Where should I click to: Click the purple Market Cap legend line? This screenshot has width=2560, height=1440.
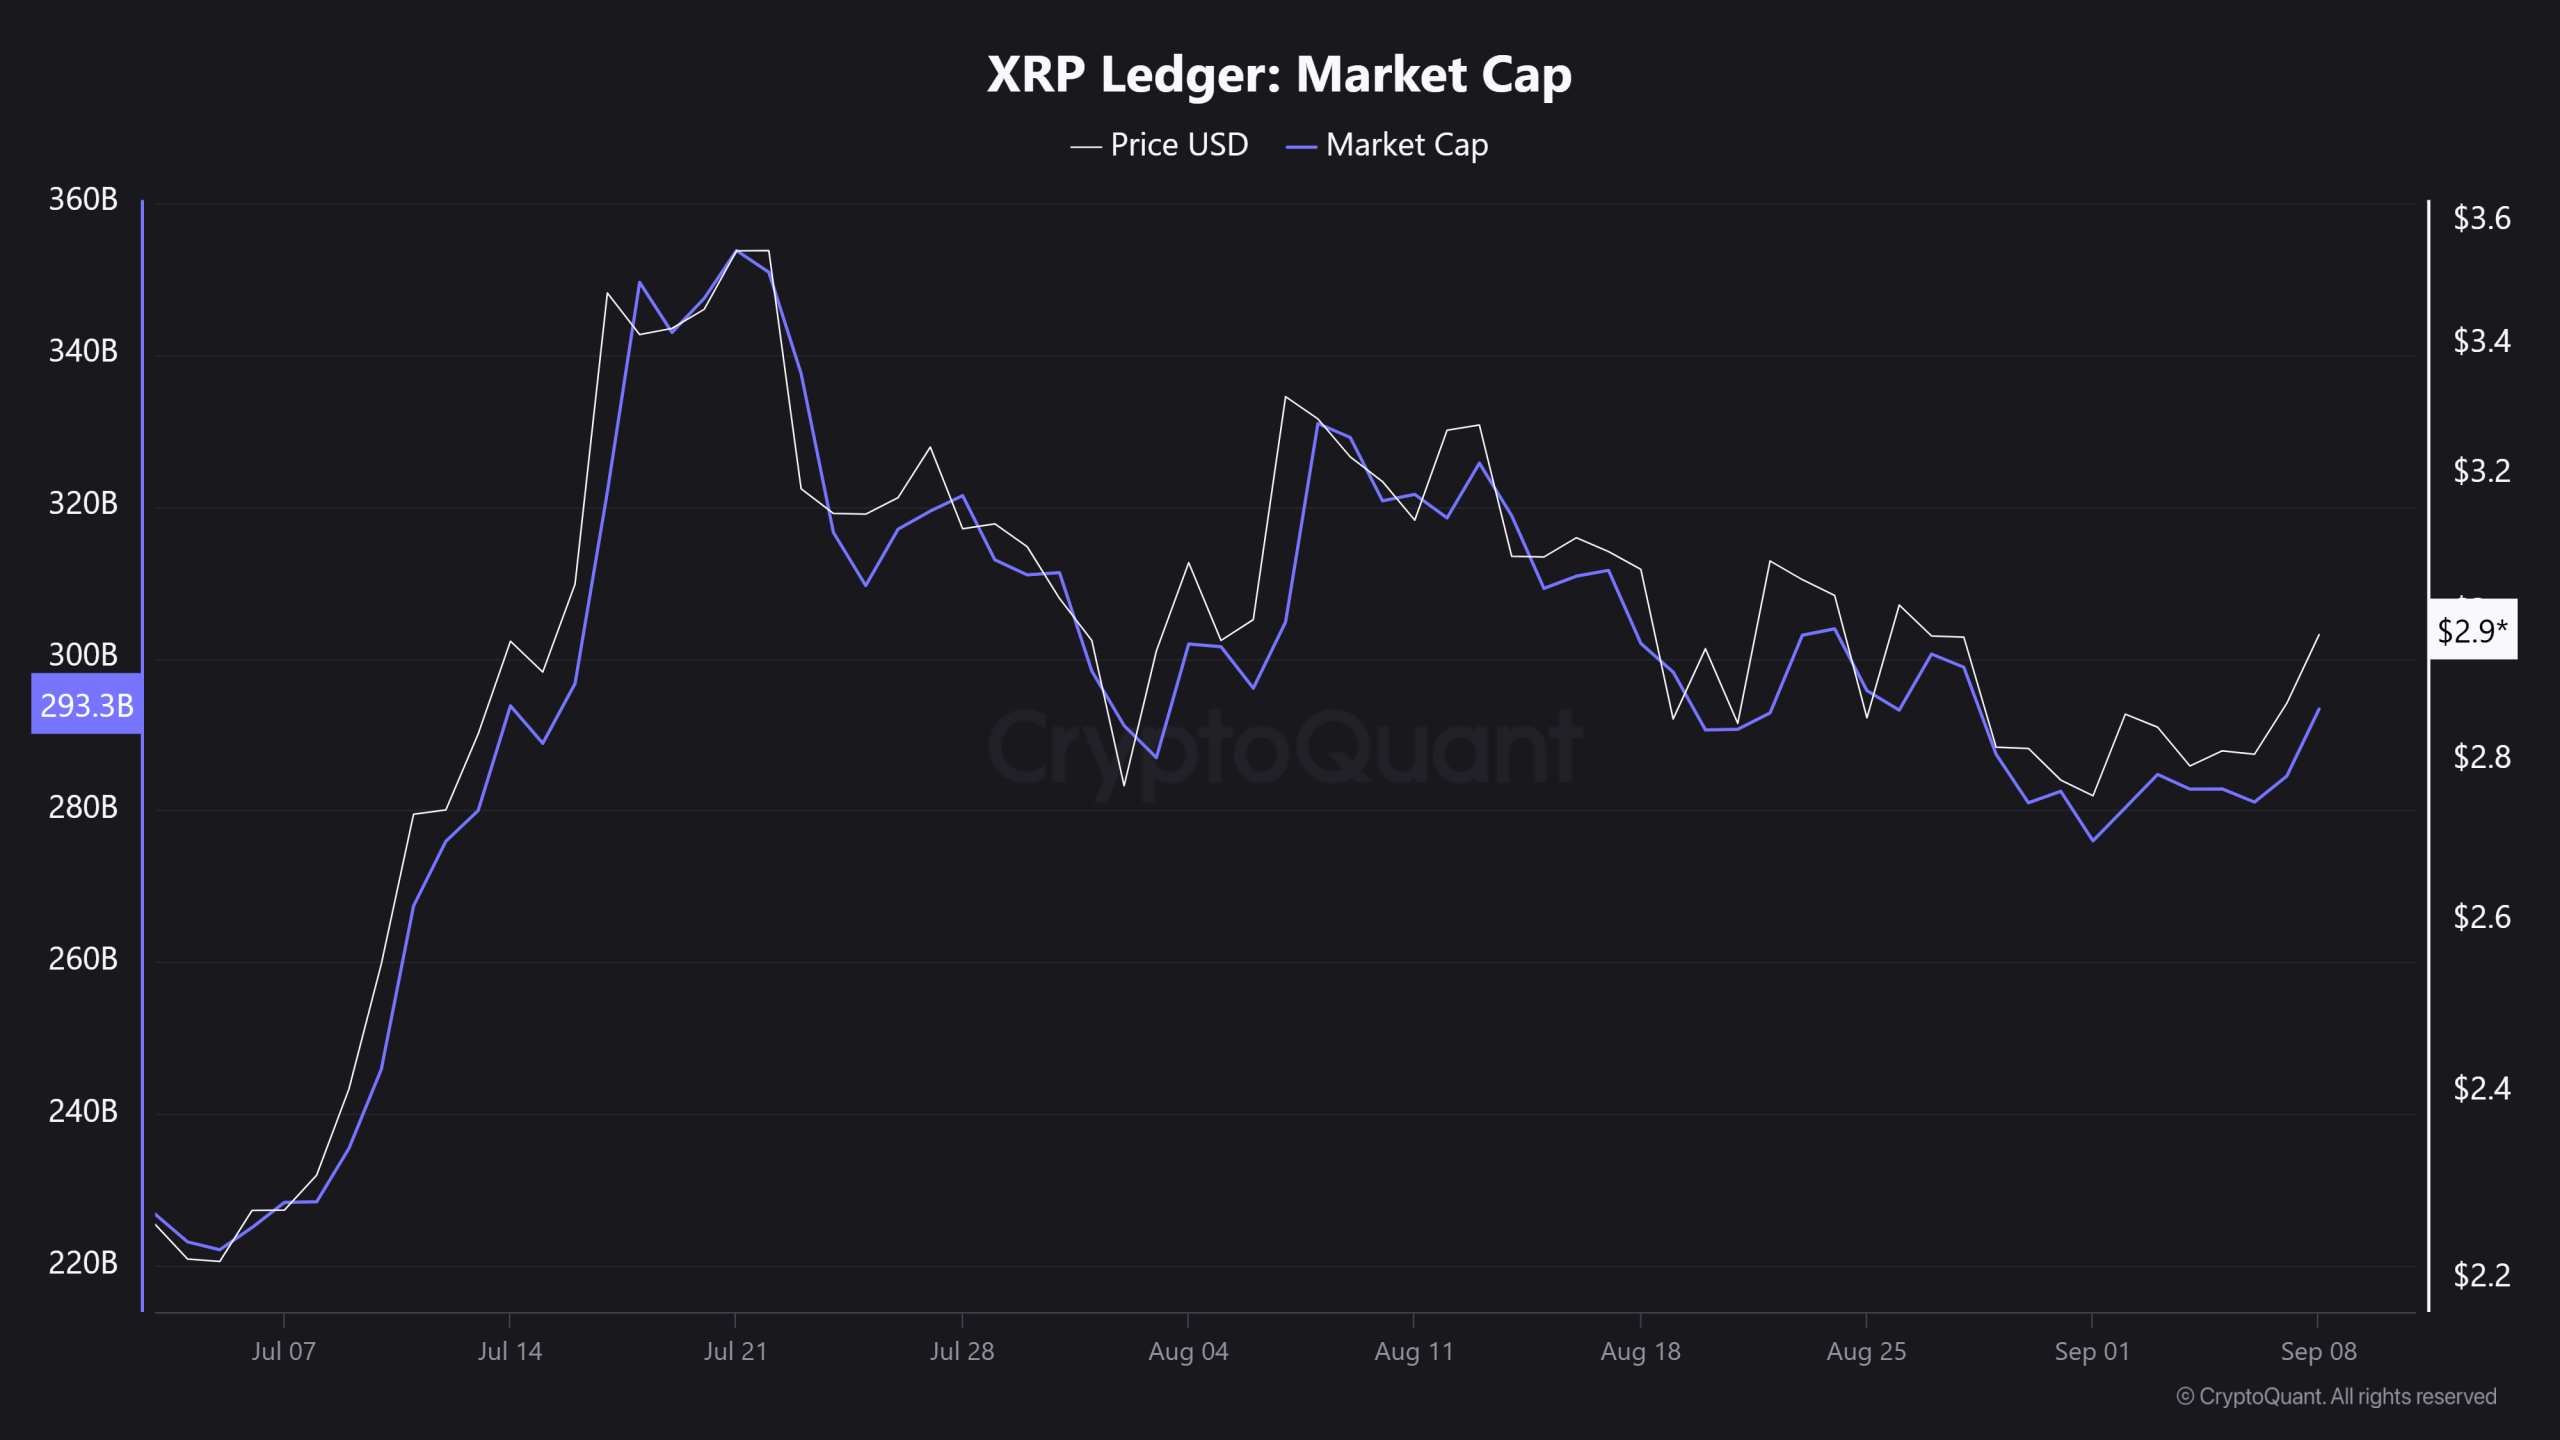point(1300,147)
